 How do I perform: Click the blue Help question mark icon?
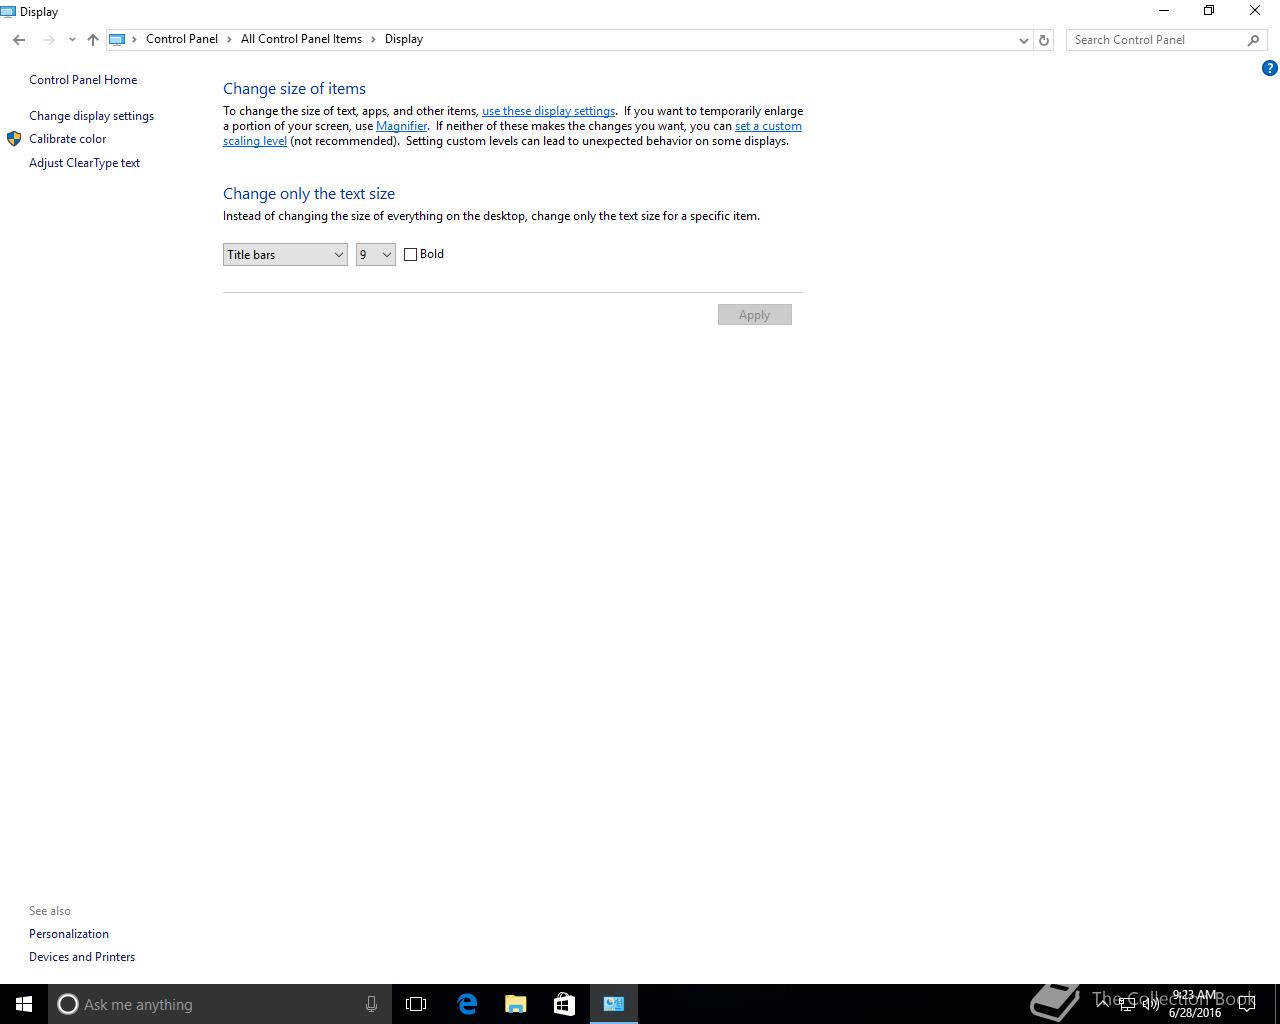point(1269,68)
